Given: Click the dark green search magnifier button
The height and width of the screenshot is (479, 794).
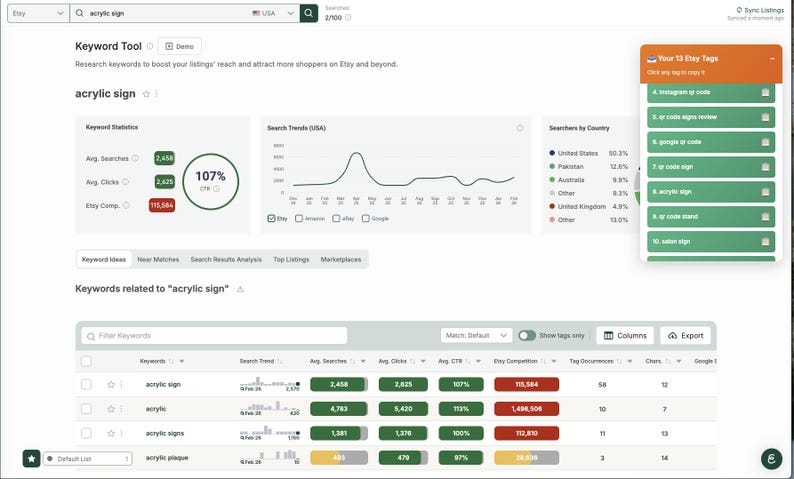Looking at the screenshot, I should (309, 13).
